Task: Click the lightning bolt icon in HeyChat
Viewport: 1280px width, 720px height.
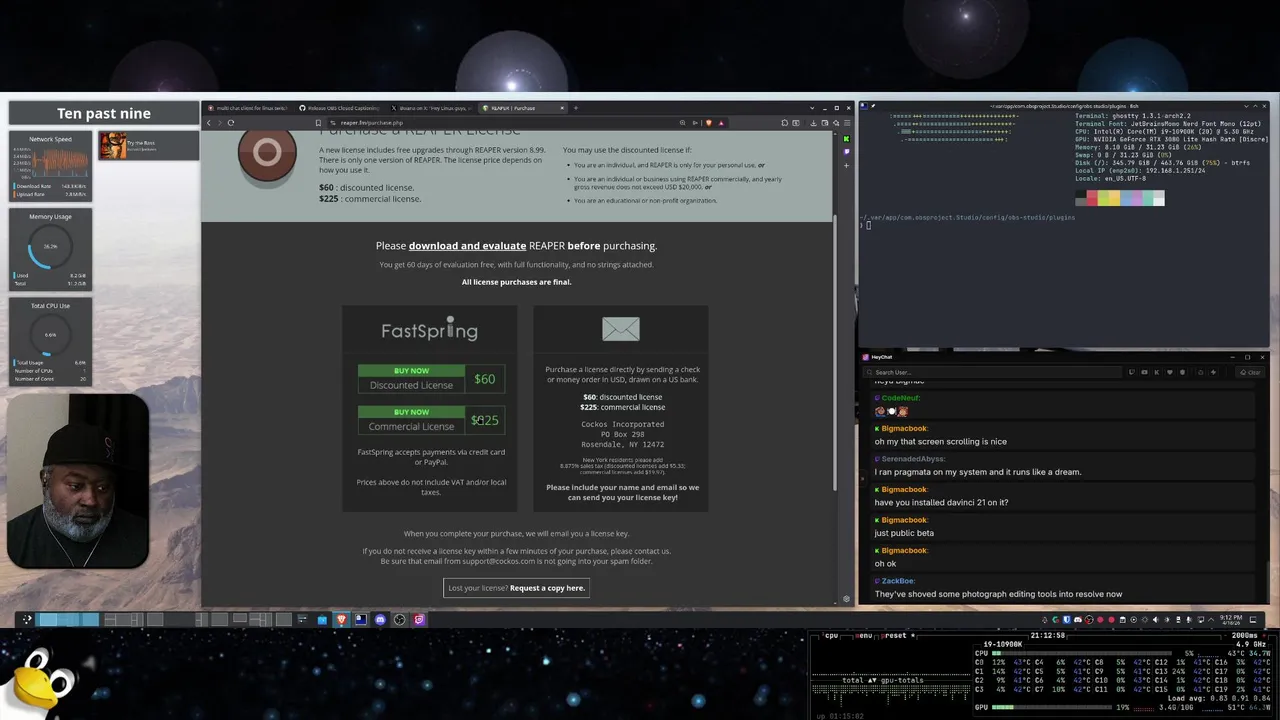Action: (x=1213, y=372)
